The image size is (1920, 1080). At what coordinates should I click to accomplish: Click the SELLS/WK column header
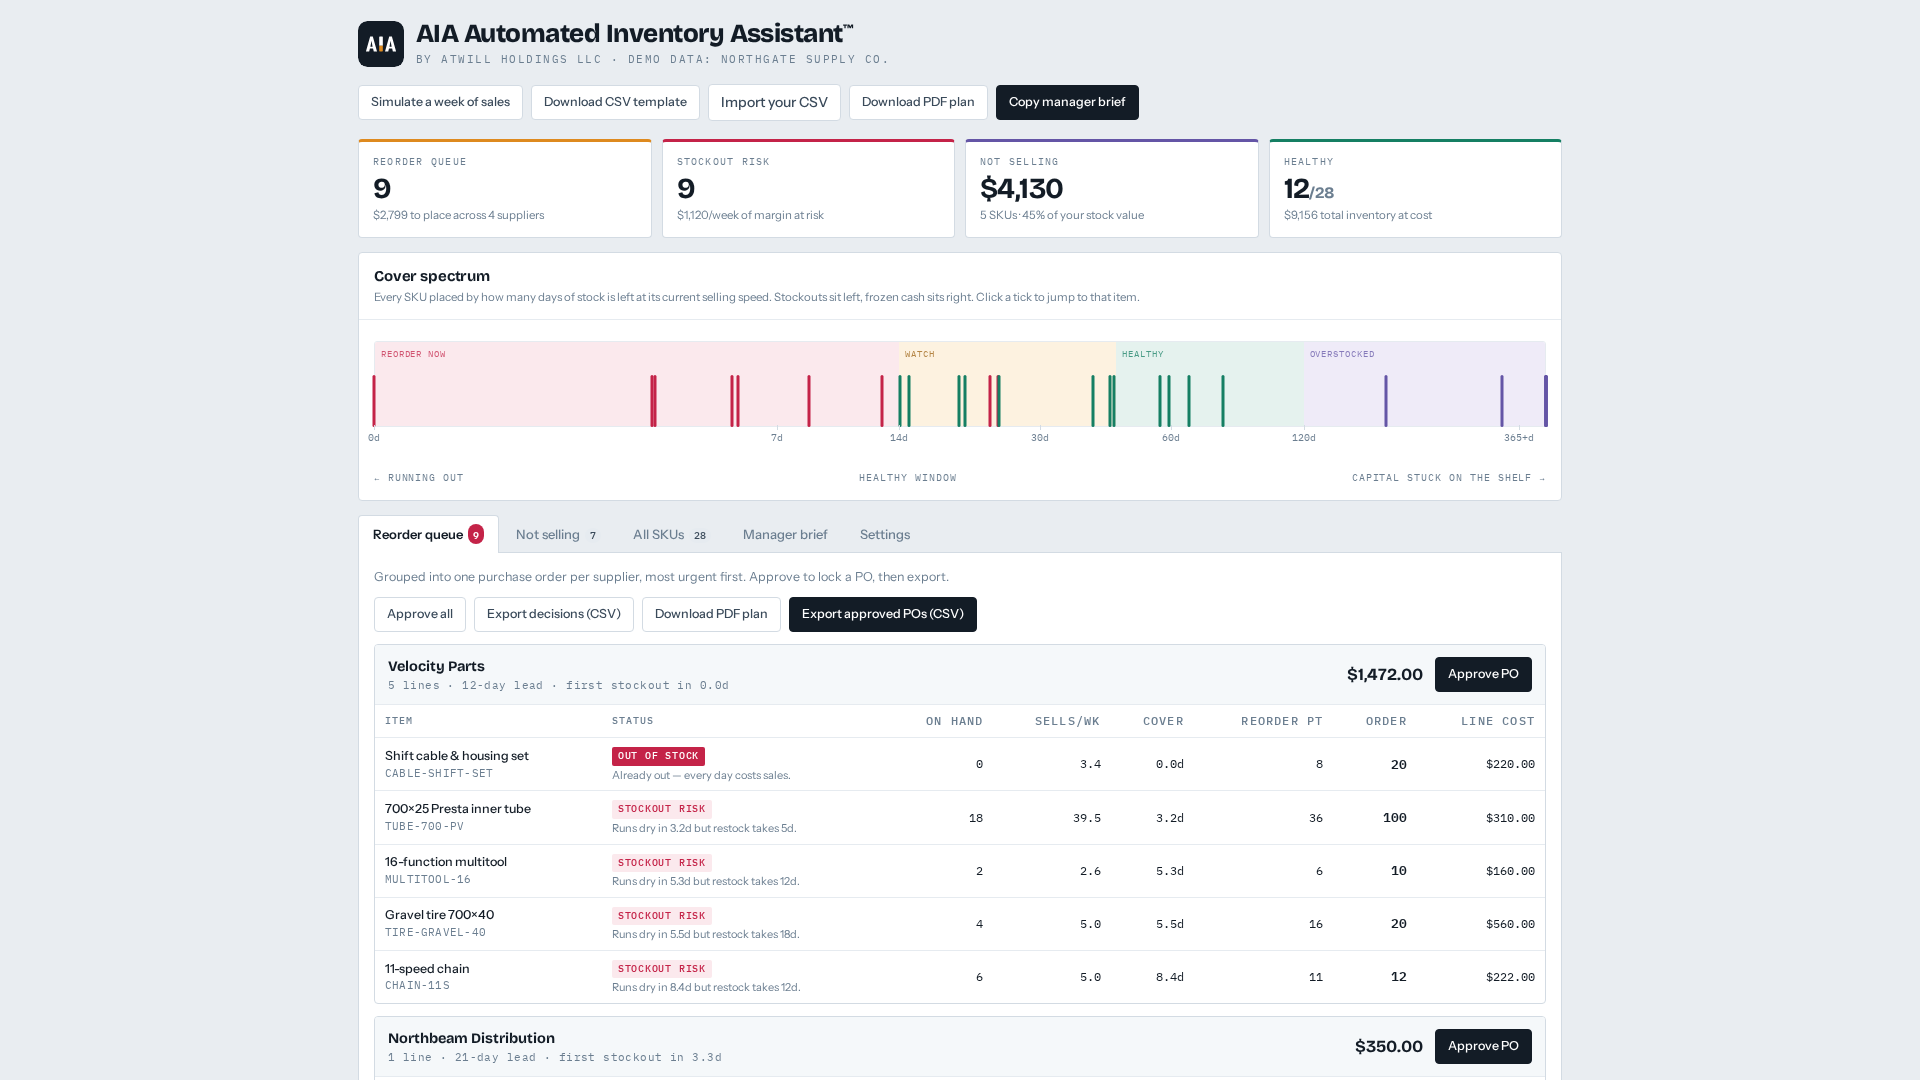(1068, 721)
